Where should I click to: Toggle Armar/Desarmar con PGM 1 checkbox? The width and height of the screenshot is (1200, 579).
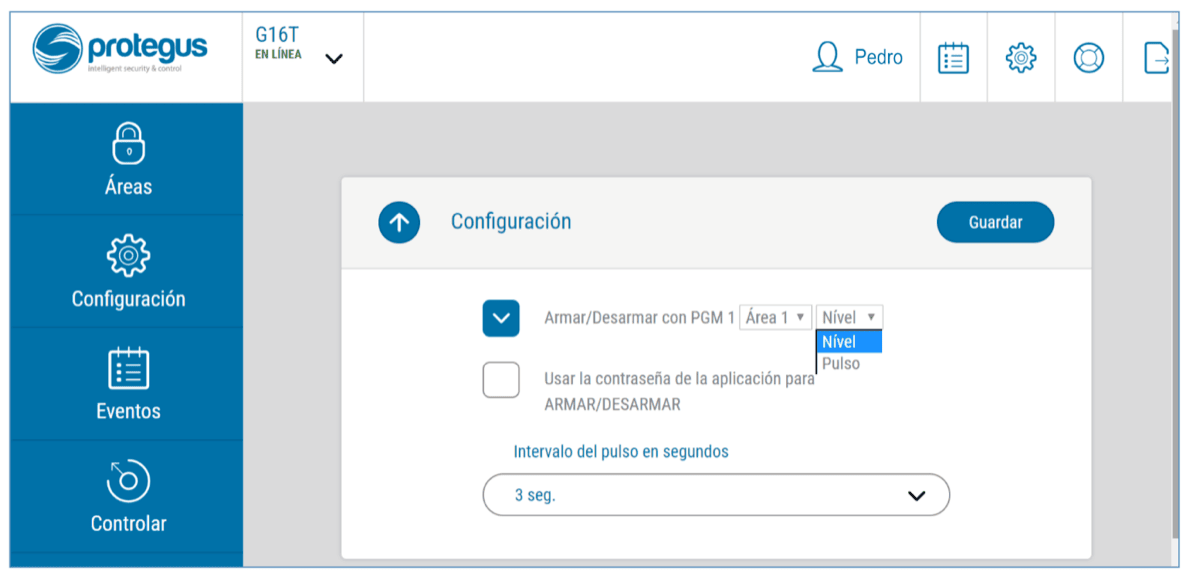coord(501,318)
